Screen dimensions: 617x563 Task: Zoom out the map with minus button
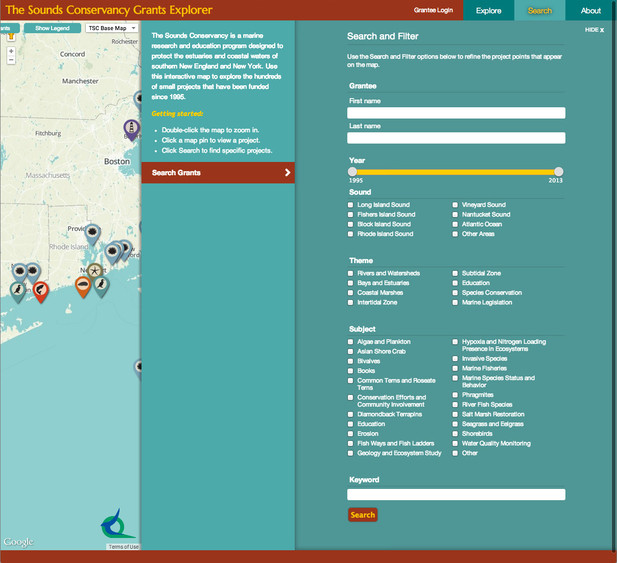(x=11, y=60)
